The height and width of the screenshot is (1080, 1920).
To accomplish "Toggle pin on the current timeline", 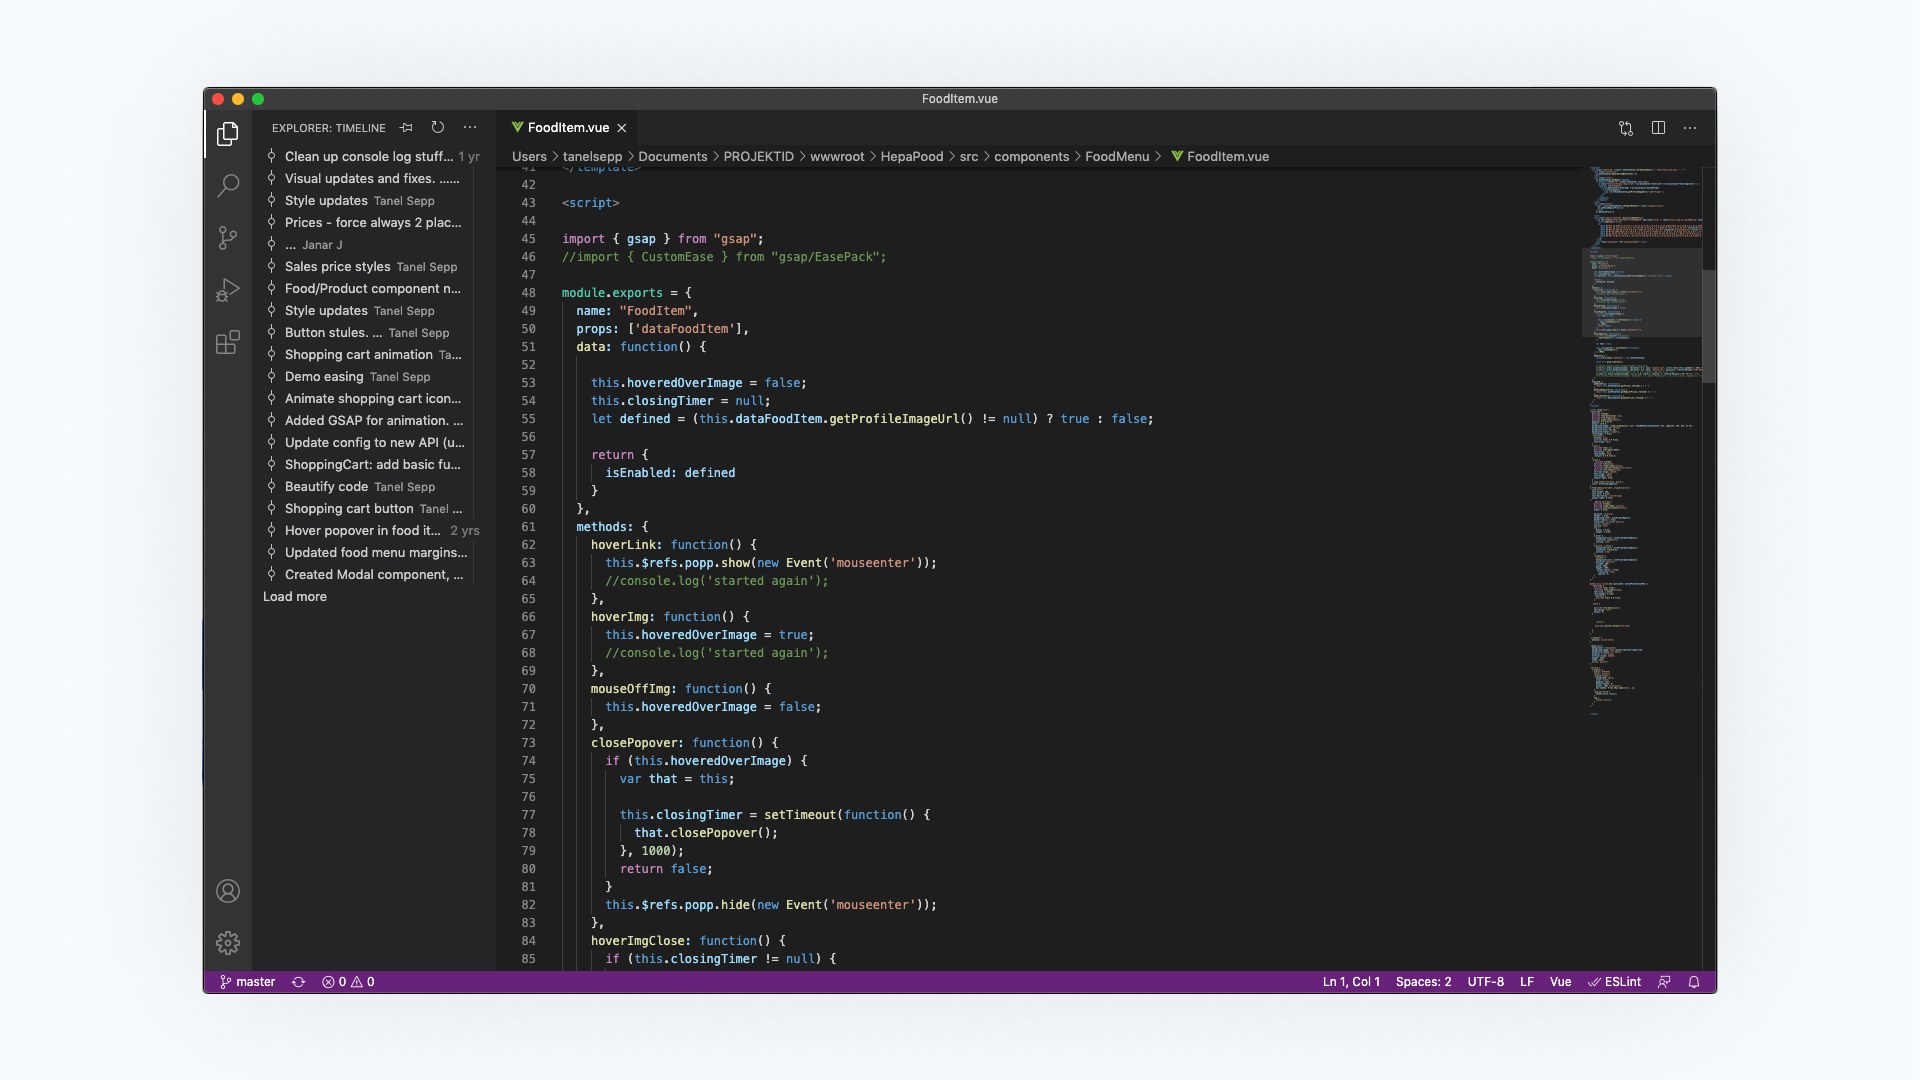I will (406, 127).
